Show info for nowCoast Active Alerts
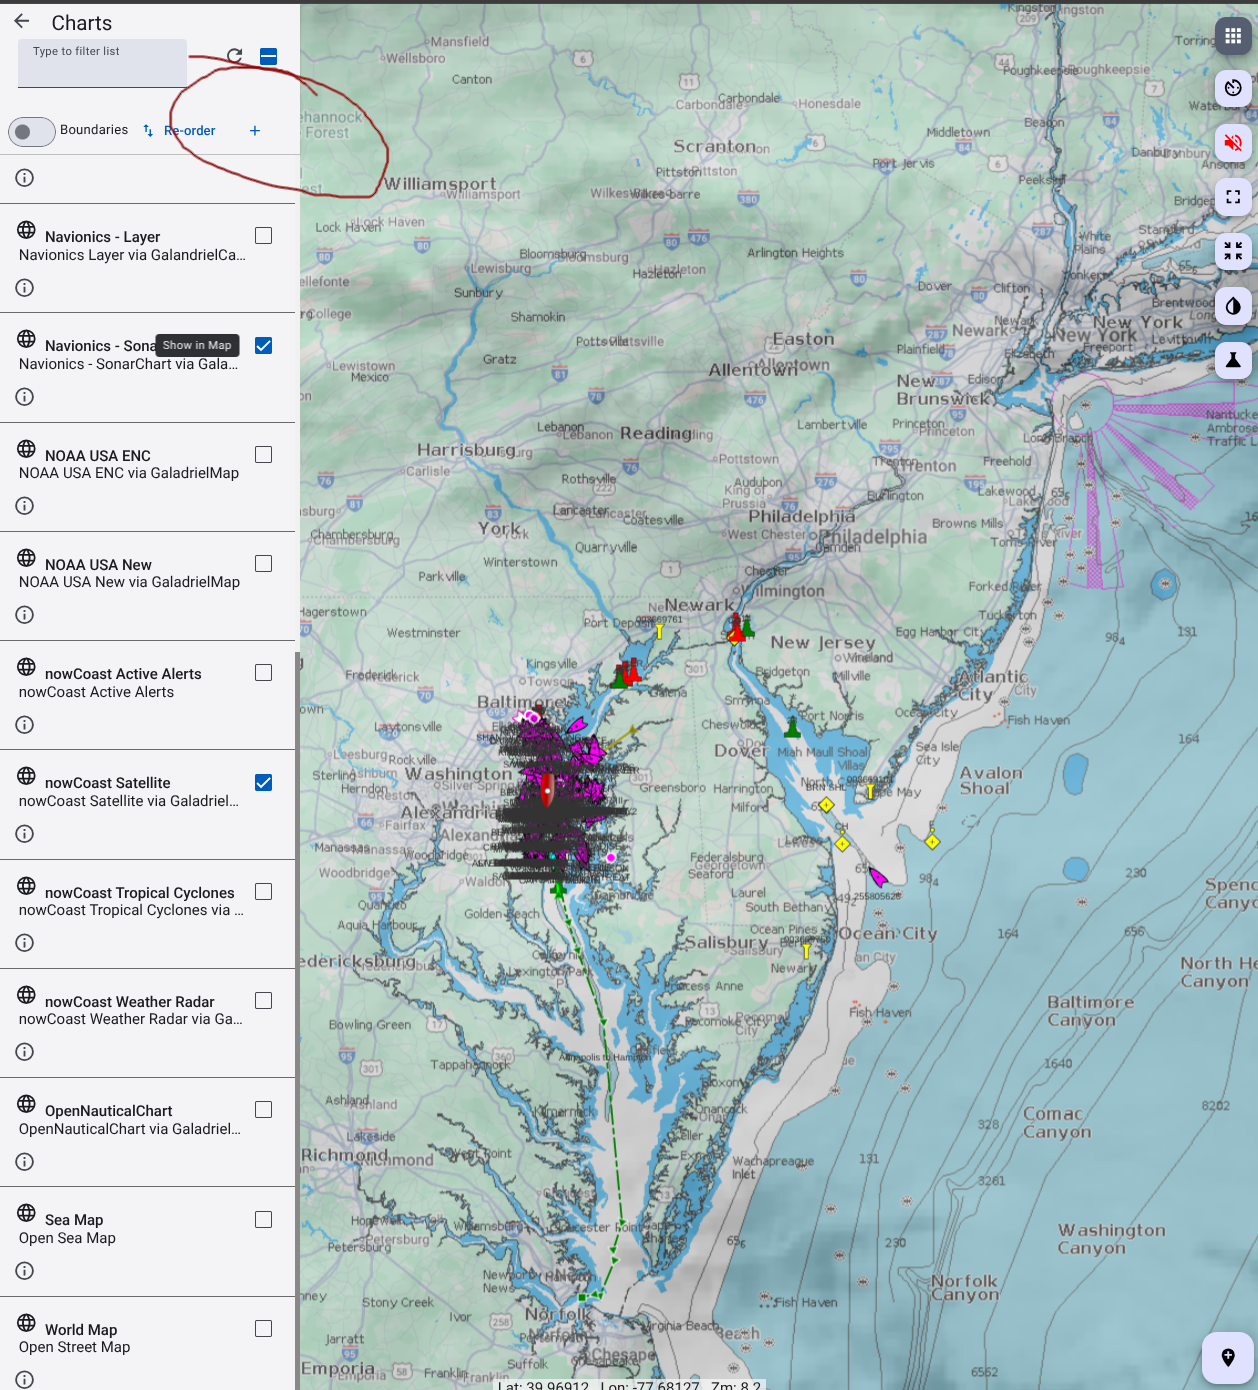This screenshot has width=1258, height=1390. 25,725
